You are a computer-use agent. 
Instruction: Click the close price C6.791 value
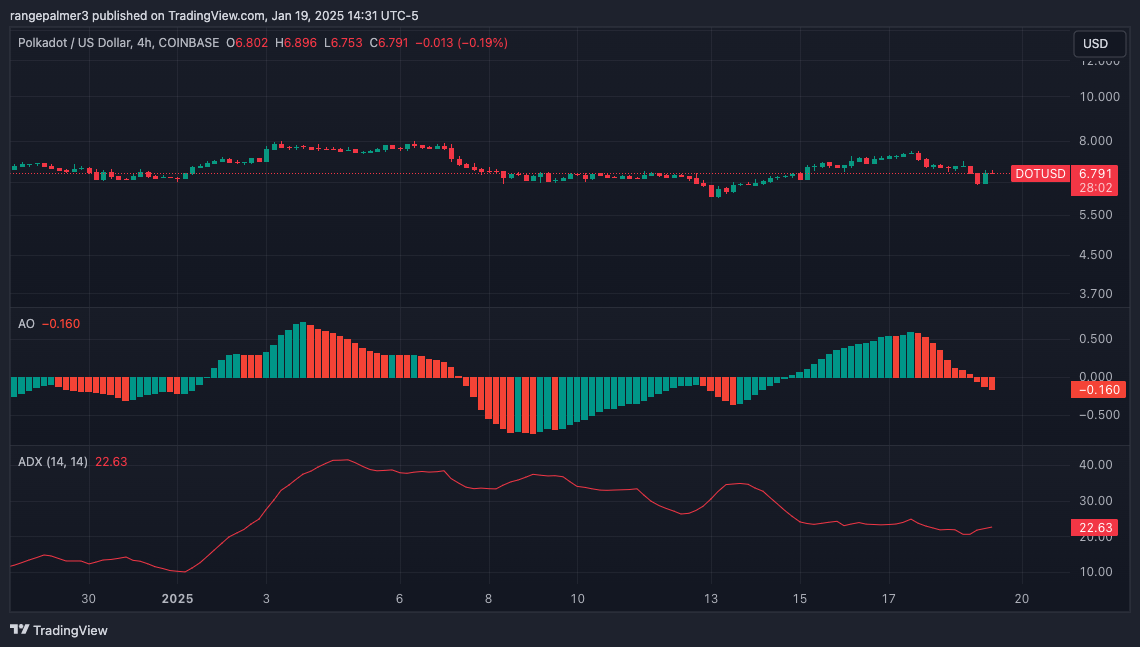tap(389, 43)
